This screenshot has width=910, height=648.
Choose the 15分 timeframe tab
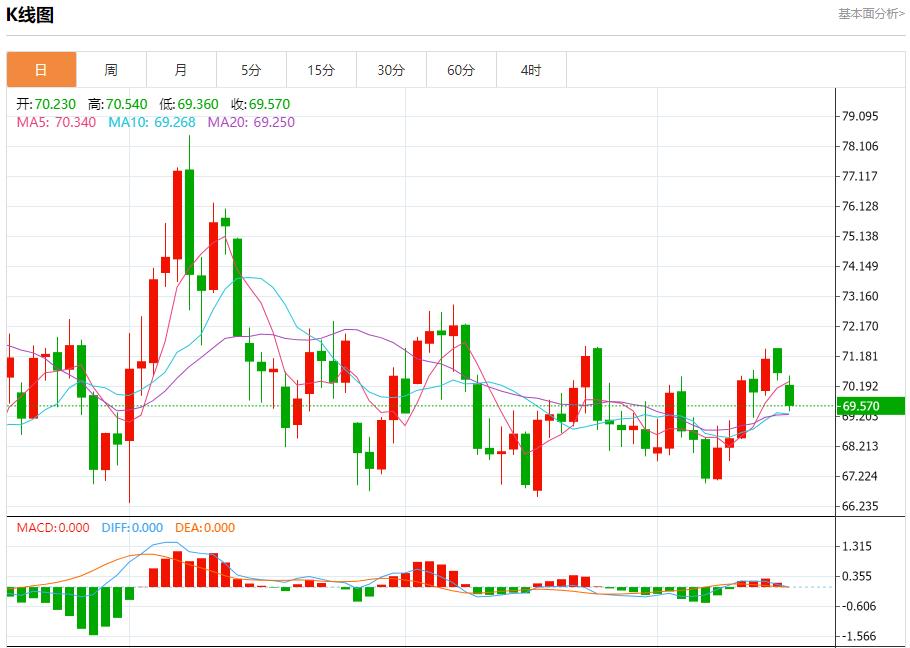tap(321, 70)
